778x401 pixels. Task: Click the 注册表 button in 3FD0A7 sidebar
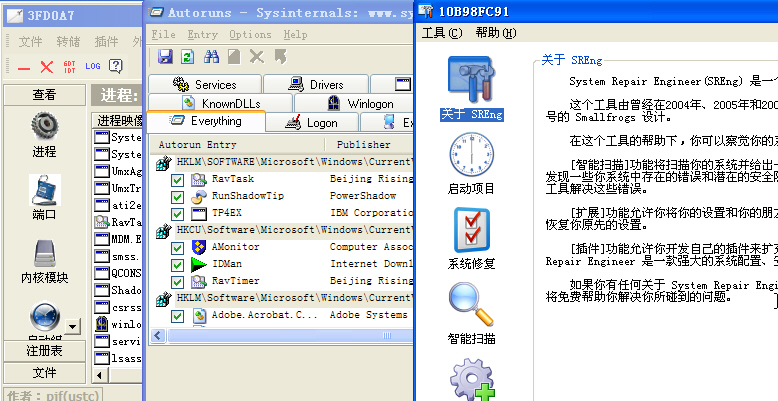pyautogui.click(x=45, y=351)
